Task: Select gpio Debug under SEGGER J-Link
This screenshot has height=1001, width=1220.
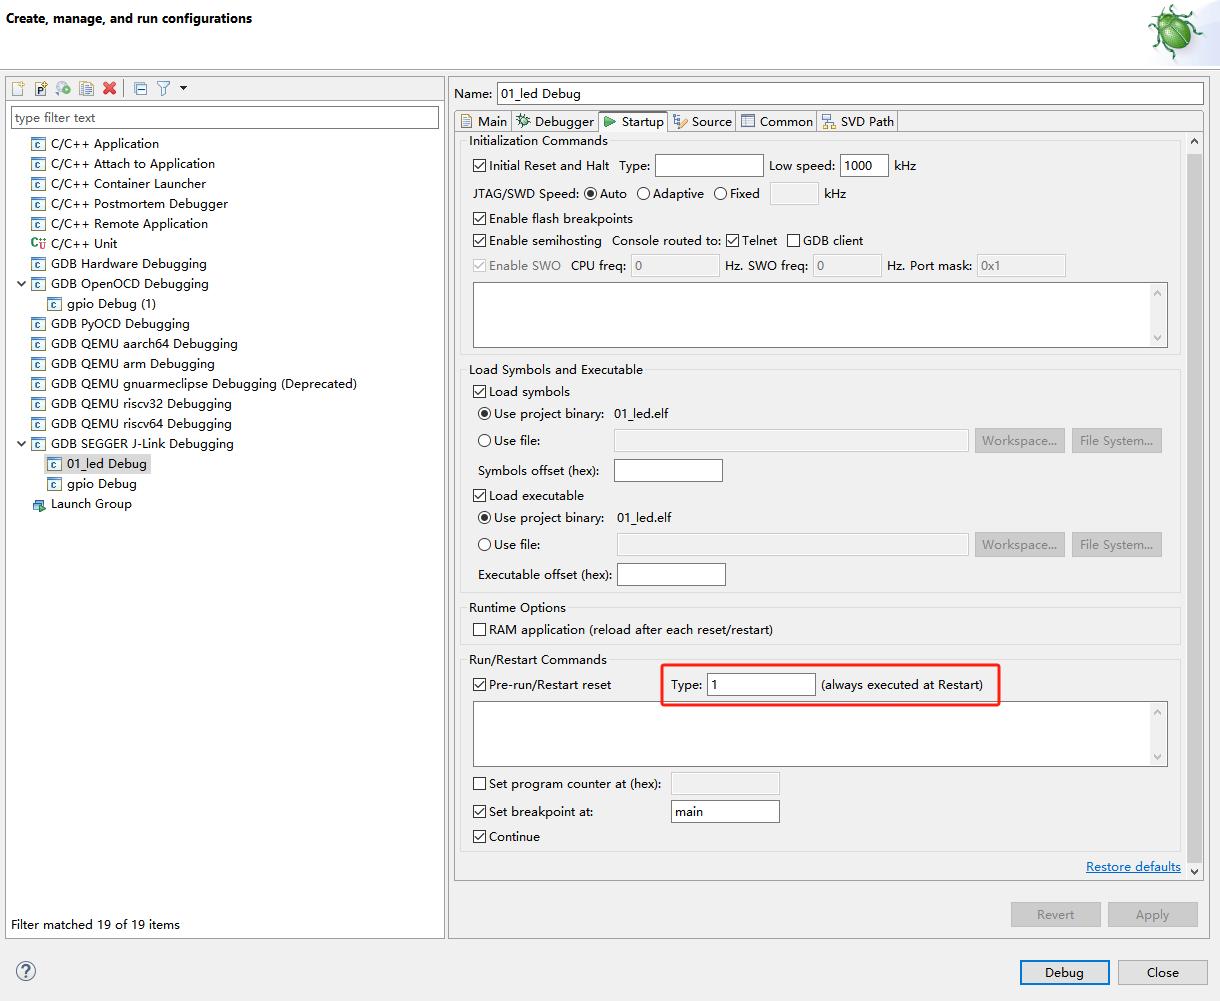Action: tap(101, 484)
